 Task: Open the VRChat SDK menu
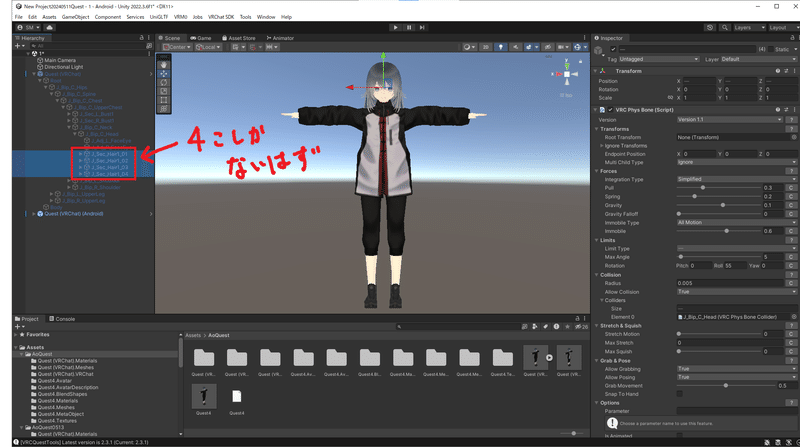220,17
